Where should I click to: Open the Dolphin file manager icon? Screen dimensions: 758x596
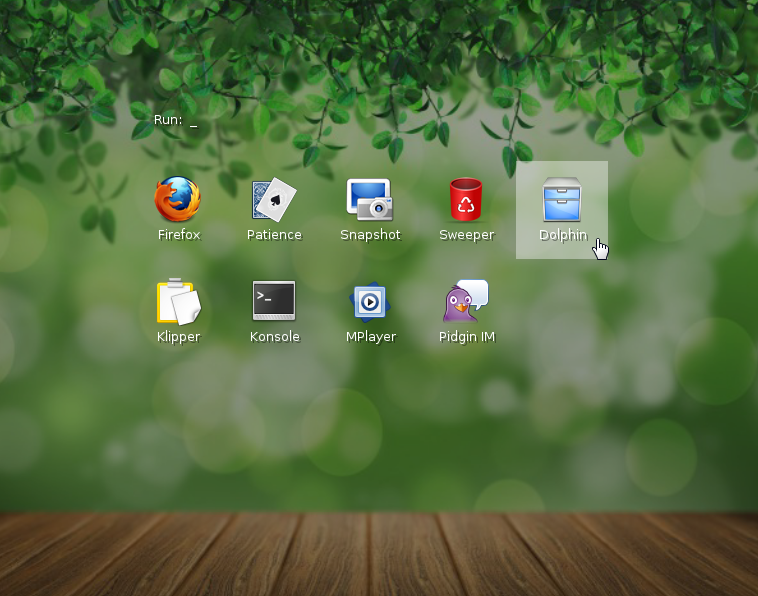tap(562, 199)
